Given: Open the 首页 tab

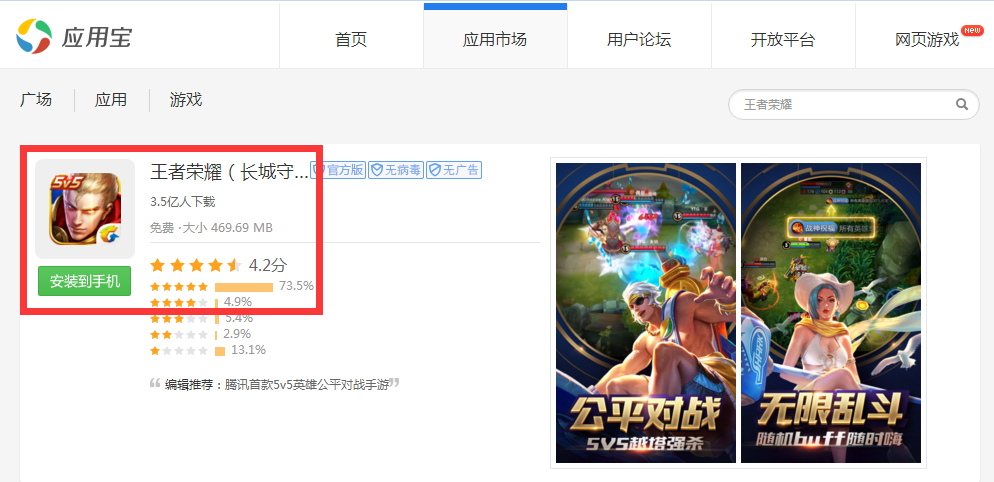Looking at the screenshot, I should pos(351,40).
